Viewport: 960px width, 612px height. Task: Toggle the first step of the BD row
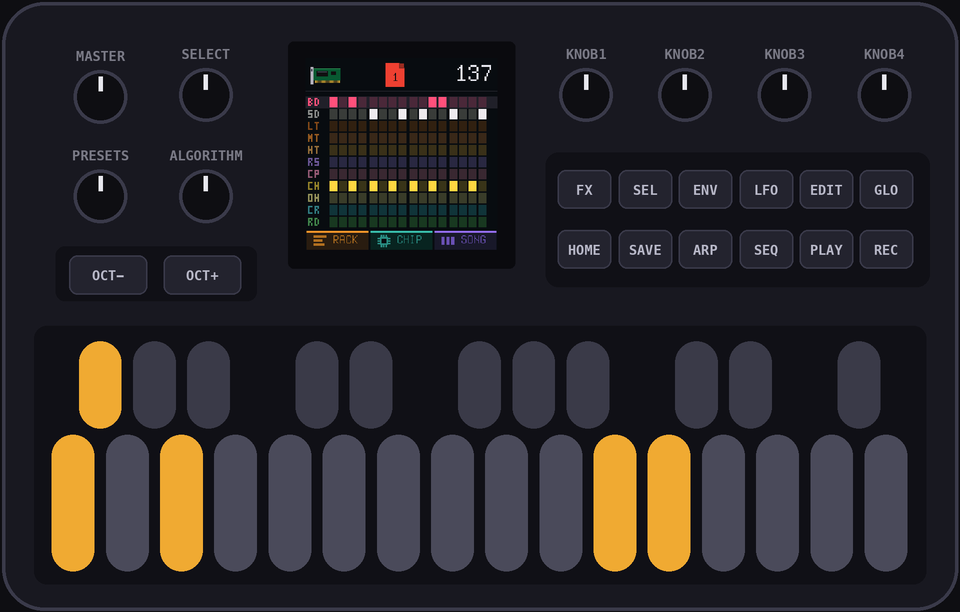(334, 102)
